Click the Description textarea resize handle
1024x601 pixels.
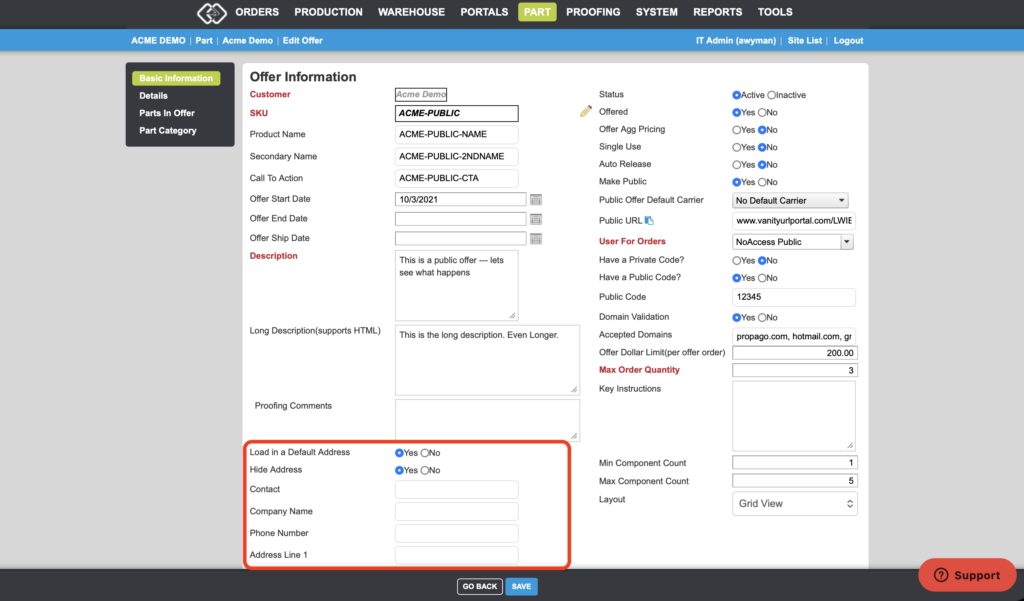tap(513, 315)
